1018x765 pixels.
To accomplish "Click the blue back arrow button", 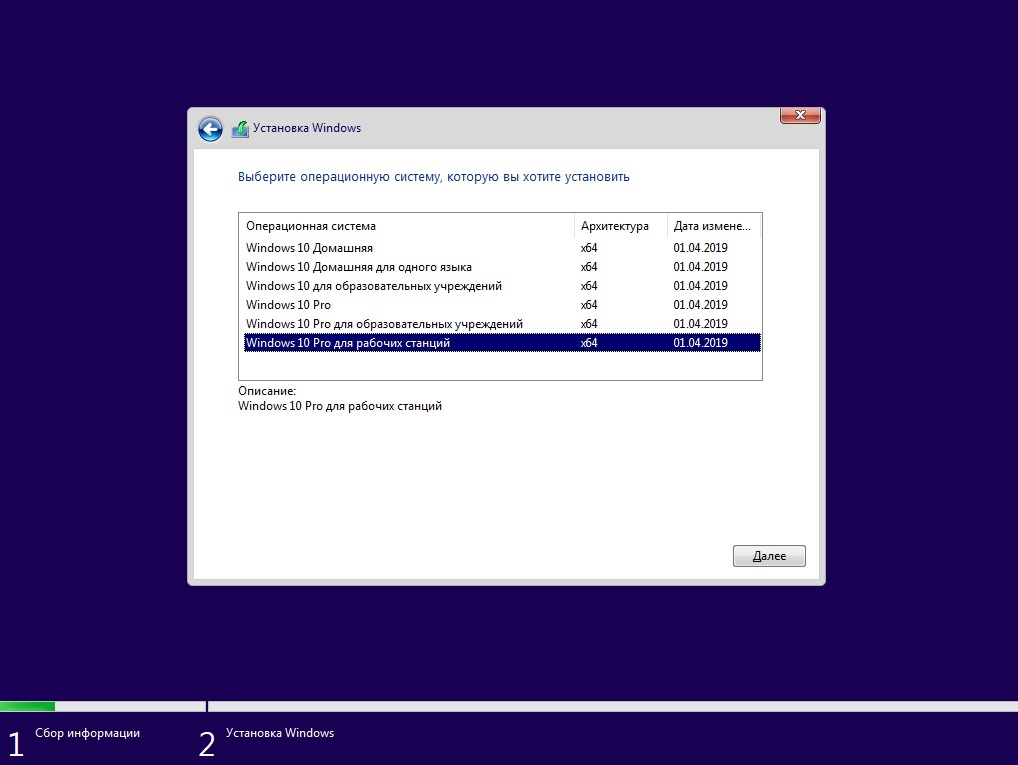I will pos(210,129).
